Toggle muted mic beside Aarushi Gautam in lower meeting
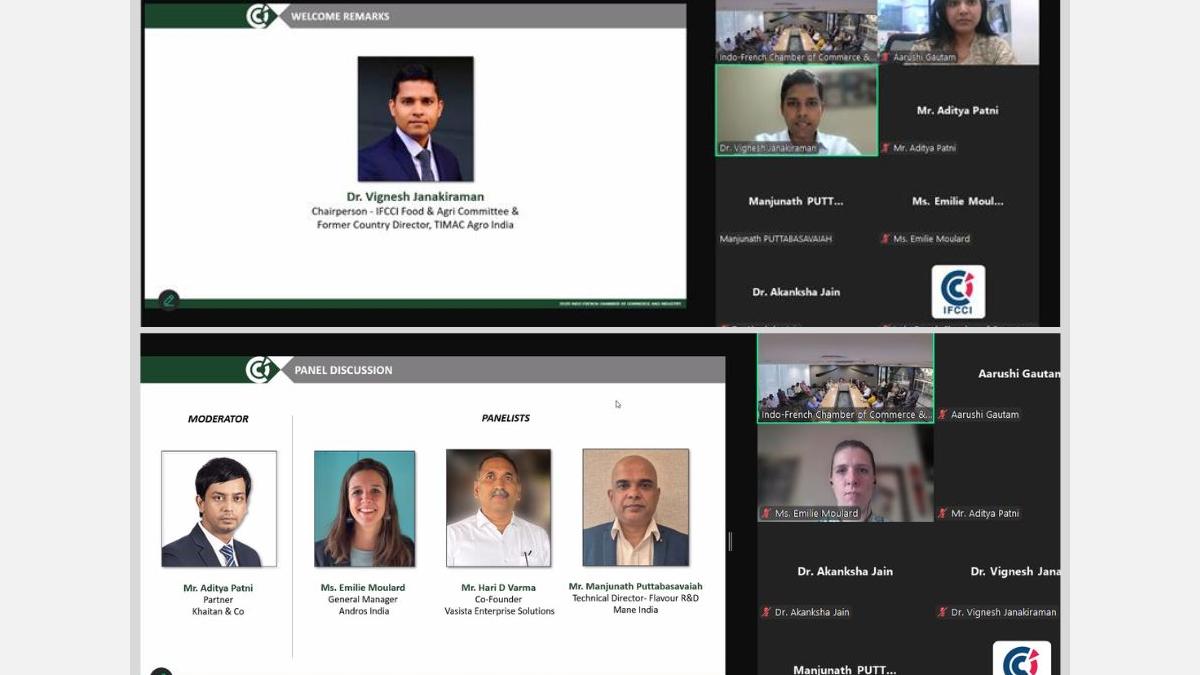The width and height of the screenshot is (1200, 675). click(943, 414)
